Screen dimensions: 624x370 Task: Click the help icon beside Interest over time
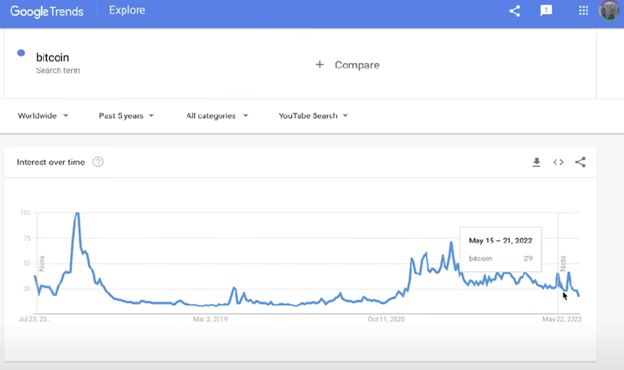pyautogui.click(x=98, y=162)
